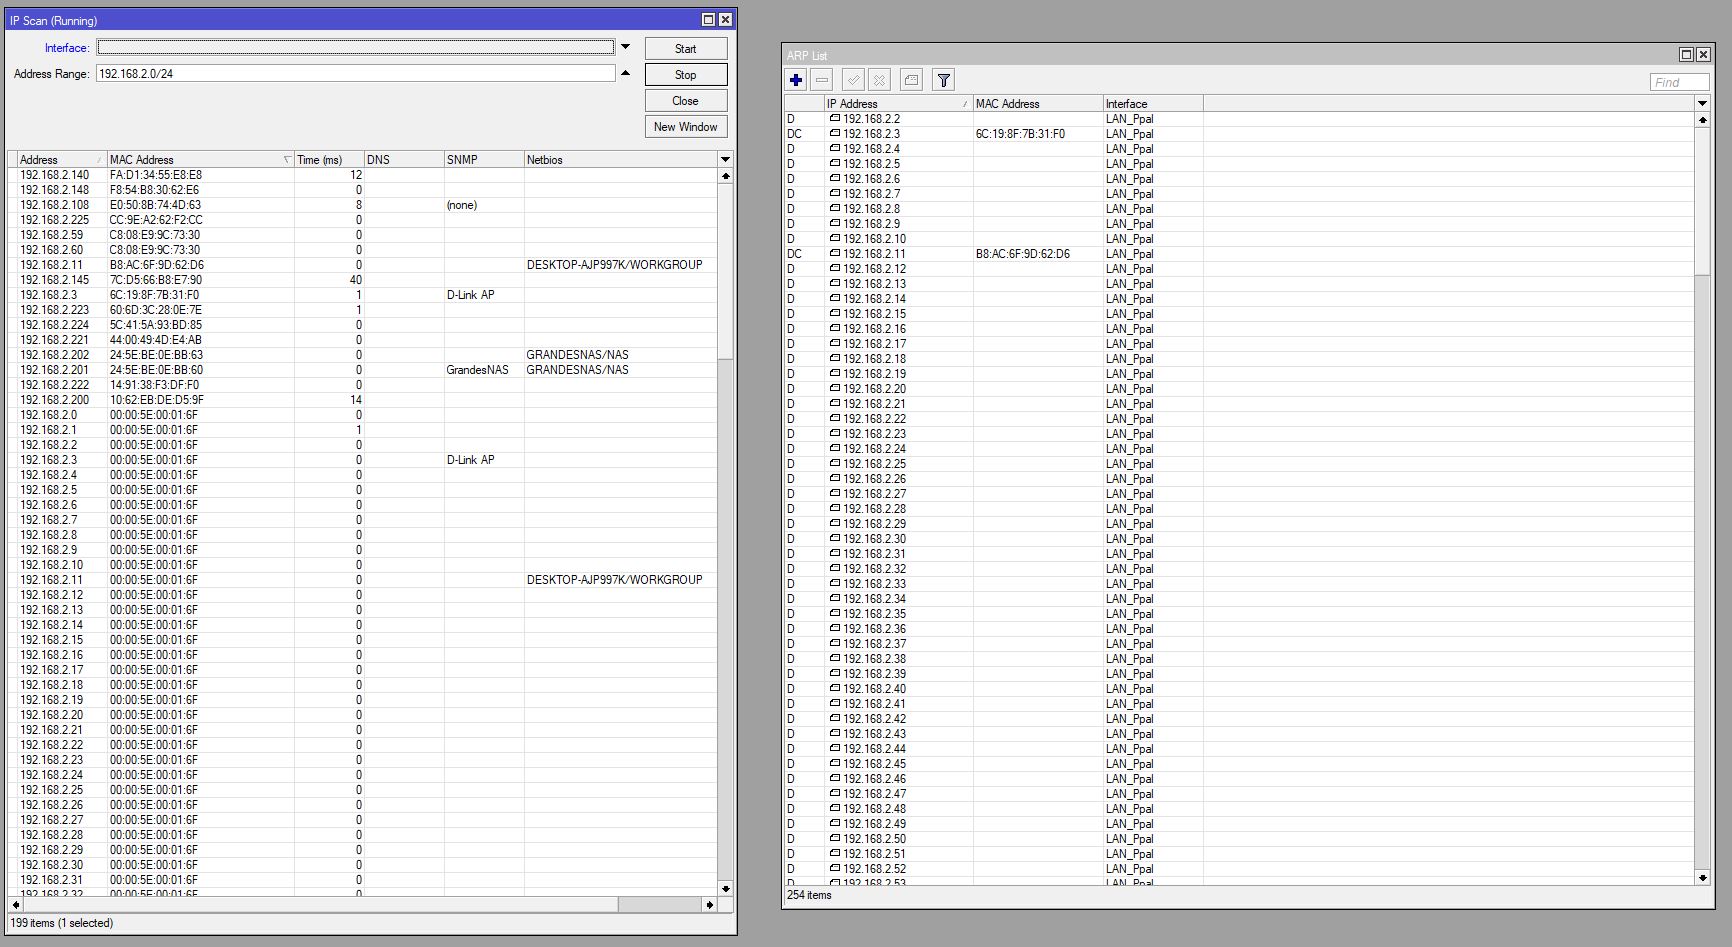
Task: Select MAC address 24:5E:BE:0E:BB:63 in IP Scan
Action: (x=156, y=355)
